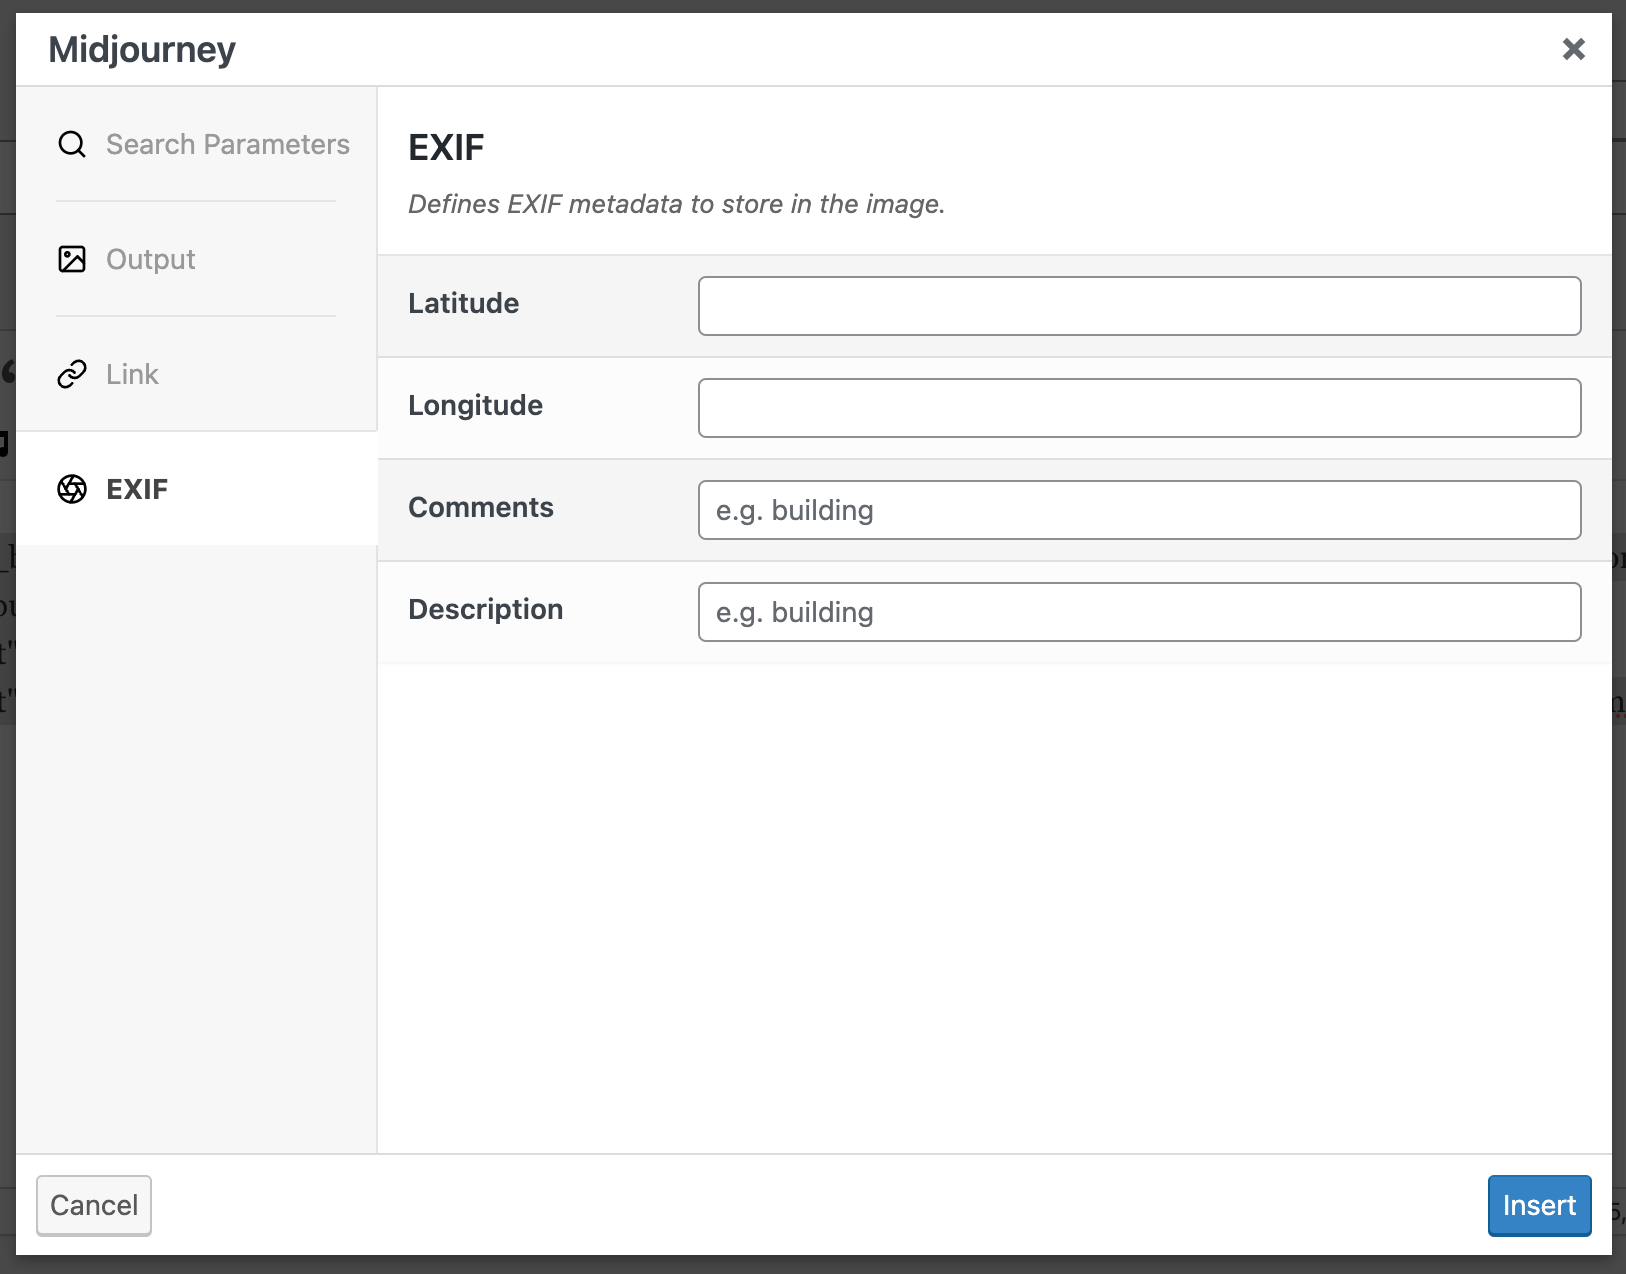Click the Comments label

click(480, 507)
